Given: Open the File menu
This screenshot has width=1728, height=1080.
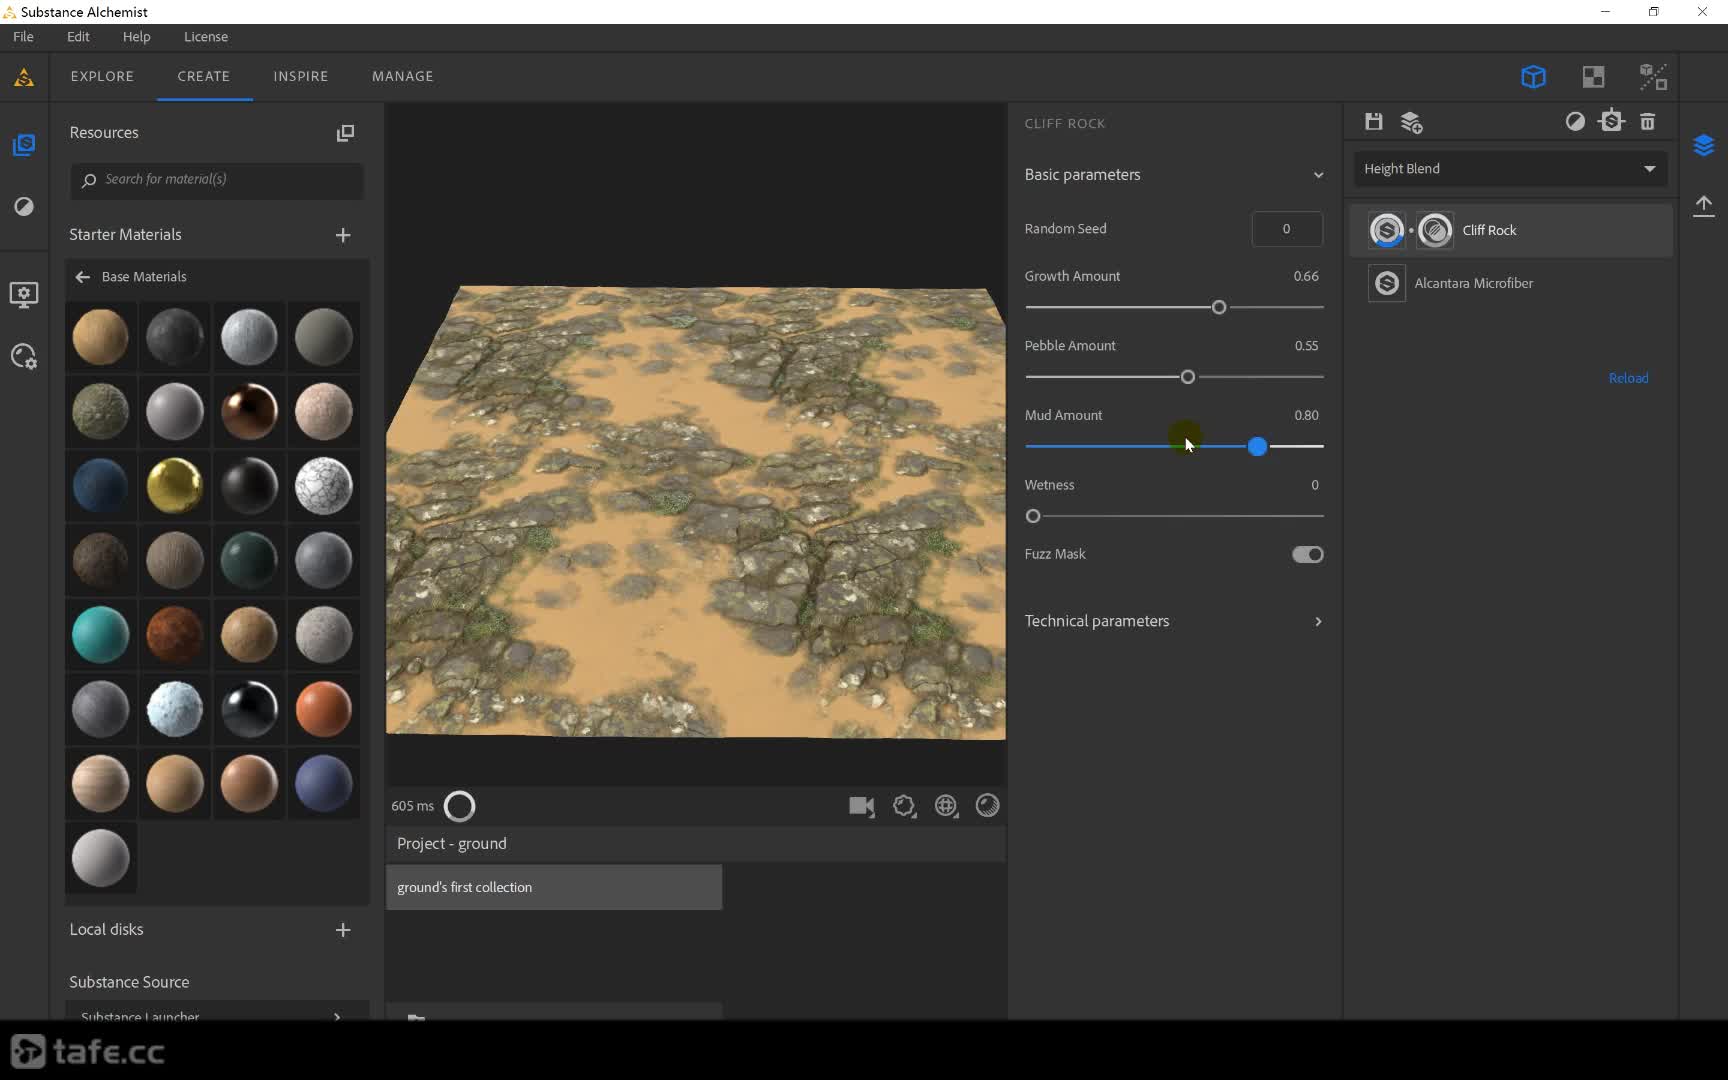Looking at the screenshot, I should click(23, 37).
